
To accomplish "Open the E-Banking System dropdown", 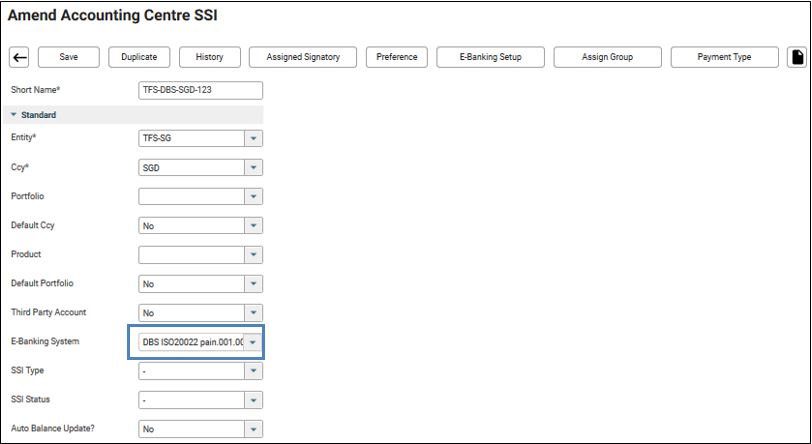I will tap(253, 343).
